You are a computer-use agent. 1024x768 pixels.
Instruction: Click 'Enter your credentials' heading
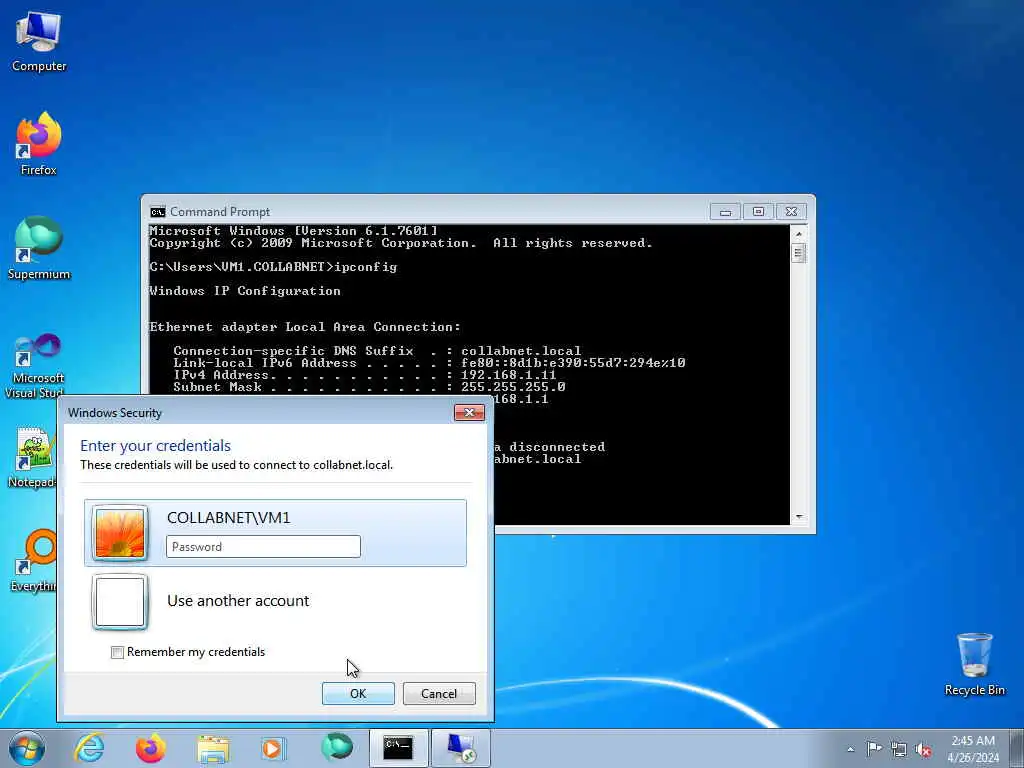pyautogui.click(x=155, y=445)
